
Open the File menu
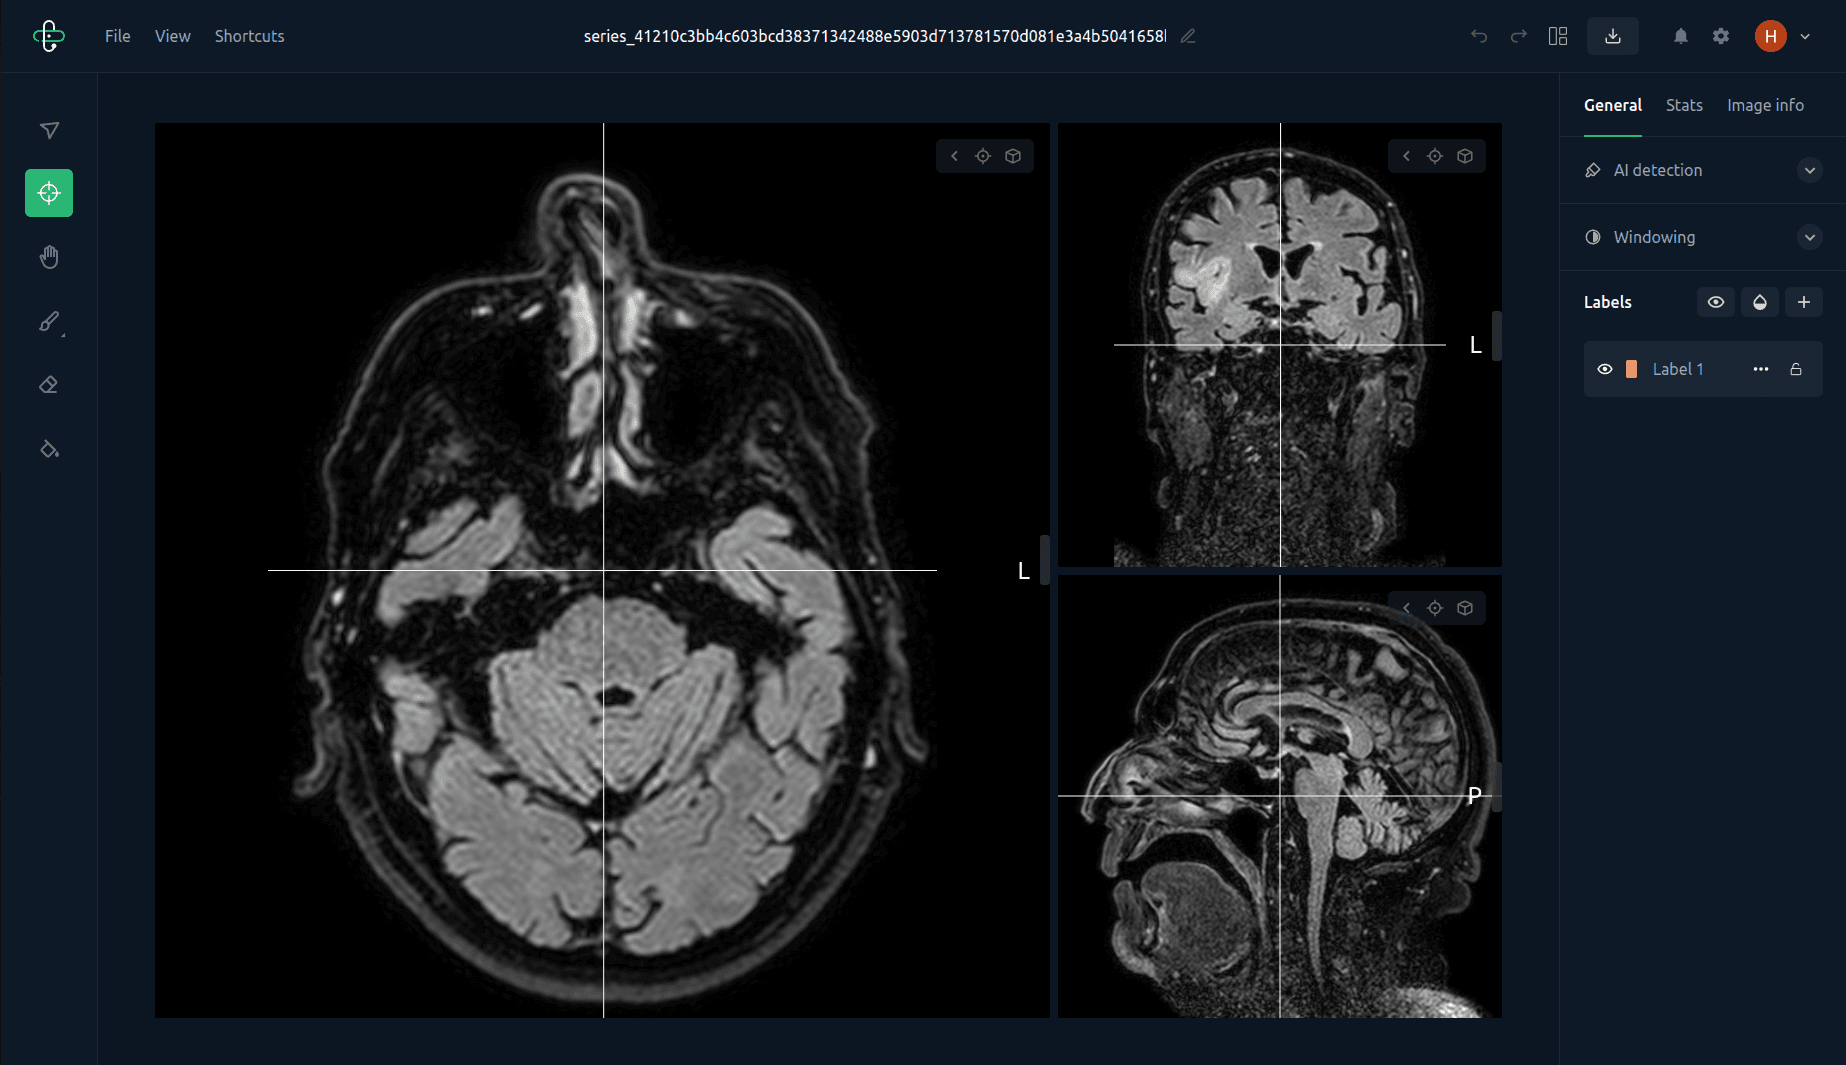click(118, 36)
